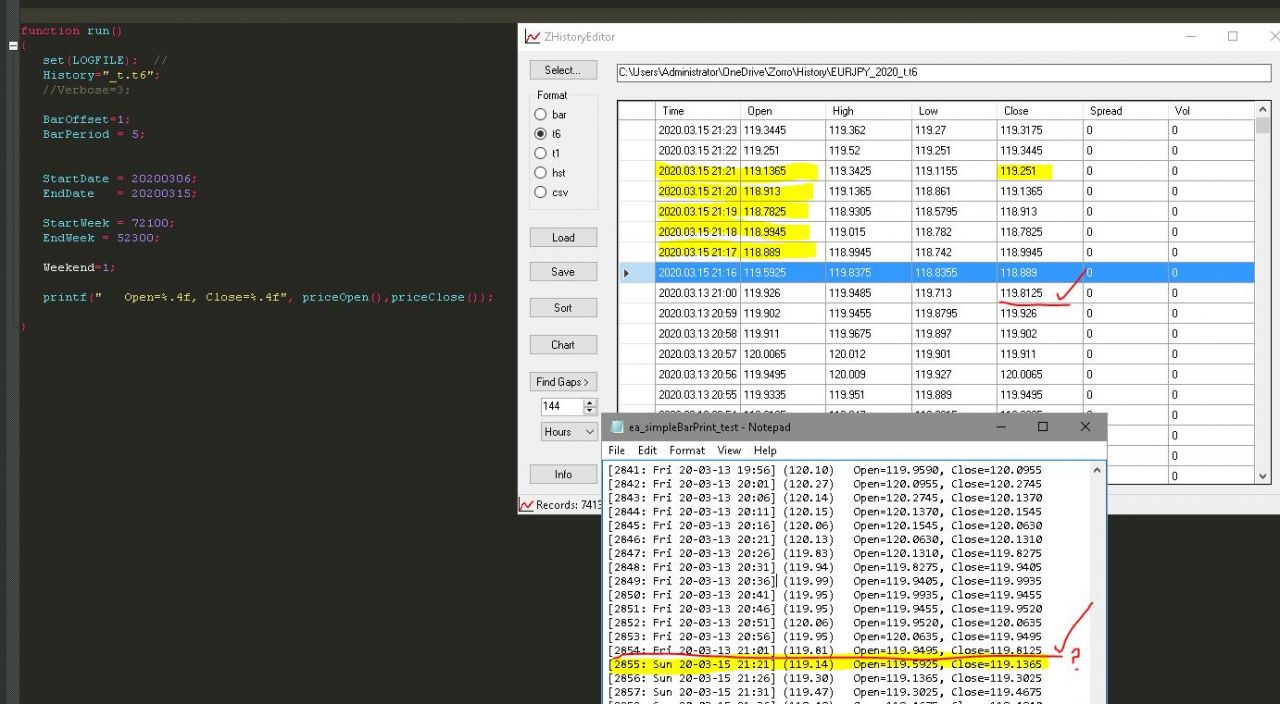Click the Find Gaps button
The width and height of the screenshot is (1280, 704).
coord(563,382)
